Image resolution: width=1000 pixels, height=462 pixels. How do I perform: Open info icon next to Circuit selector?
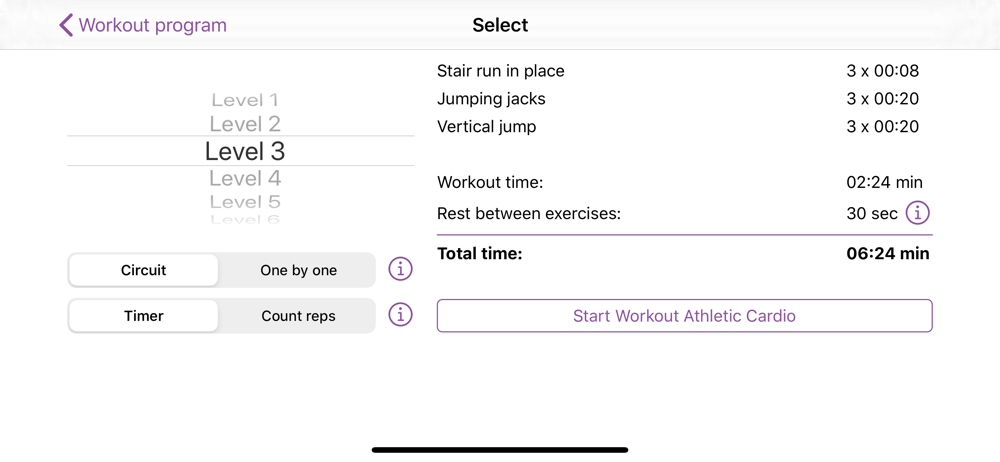point(400,269)
